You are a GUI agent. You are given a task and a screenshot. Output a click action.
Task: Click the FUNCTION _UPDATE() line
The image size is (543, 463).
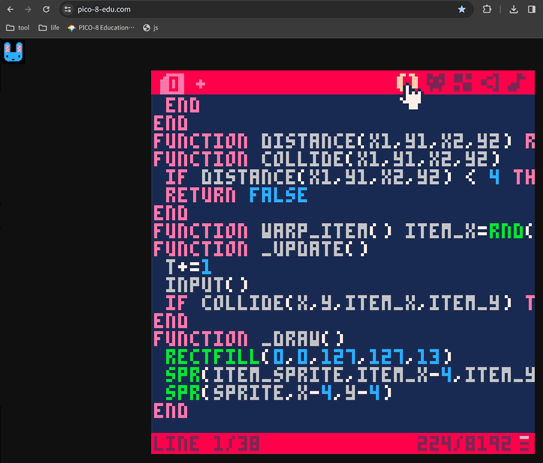click(x=260, y=249)
